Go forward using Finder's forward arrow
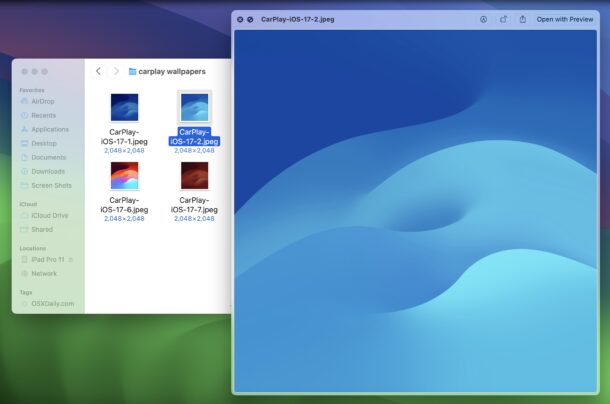The image size is (610, 404). [x=116, y=72]
